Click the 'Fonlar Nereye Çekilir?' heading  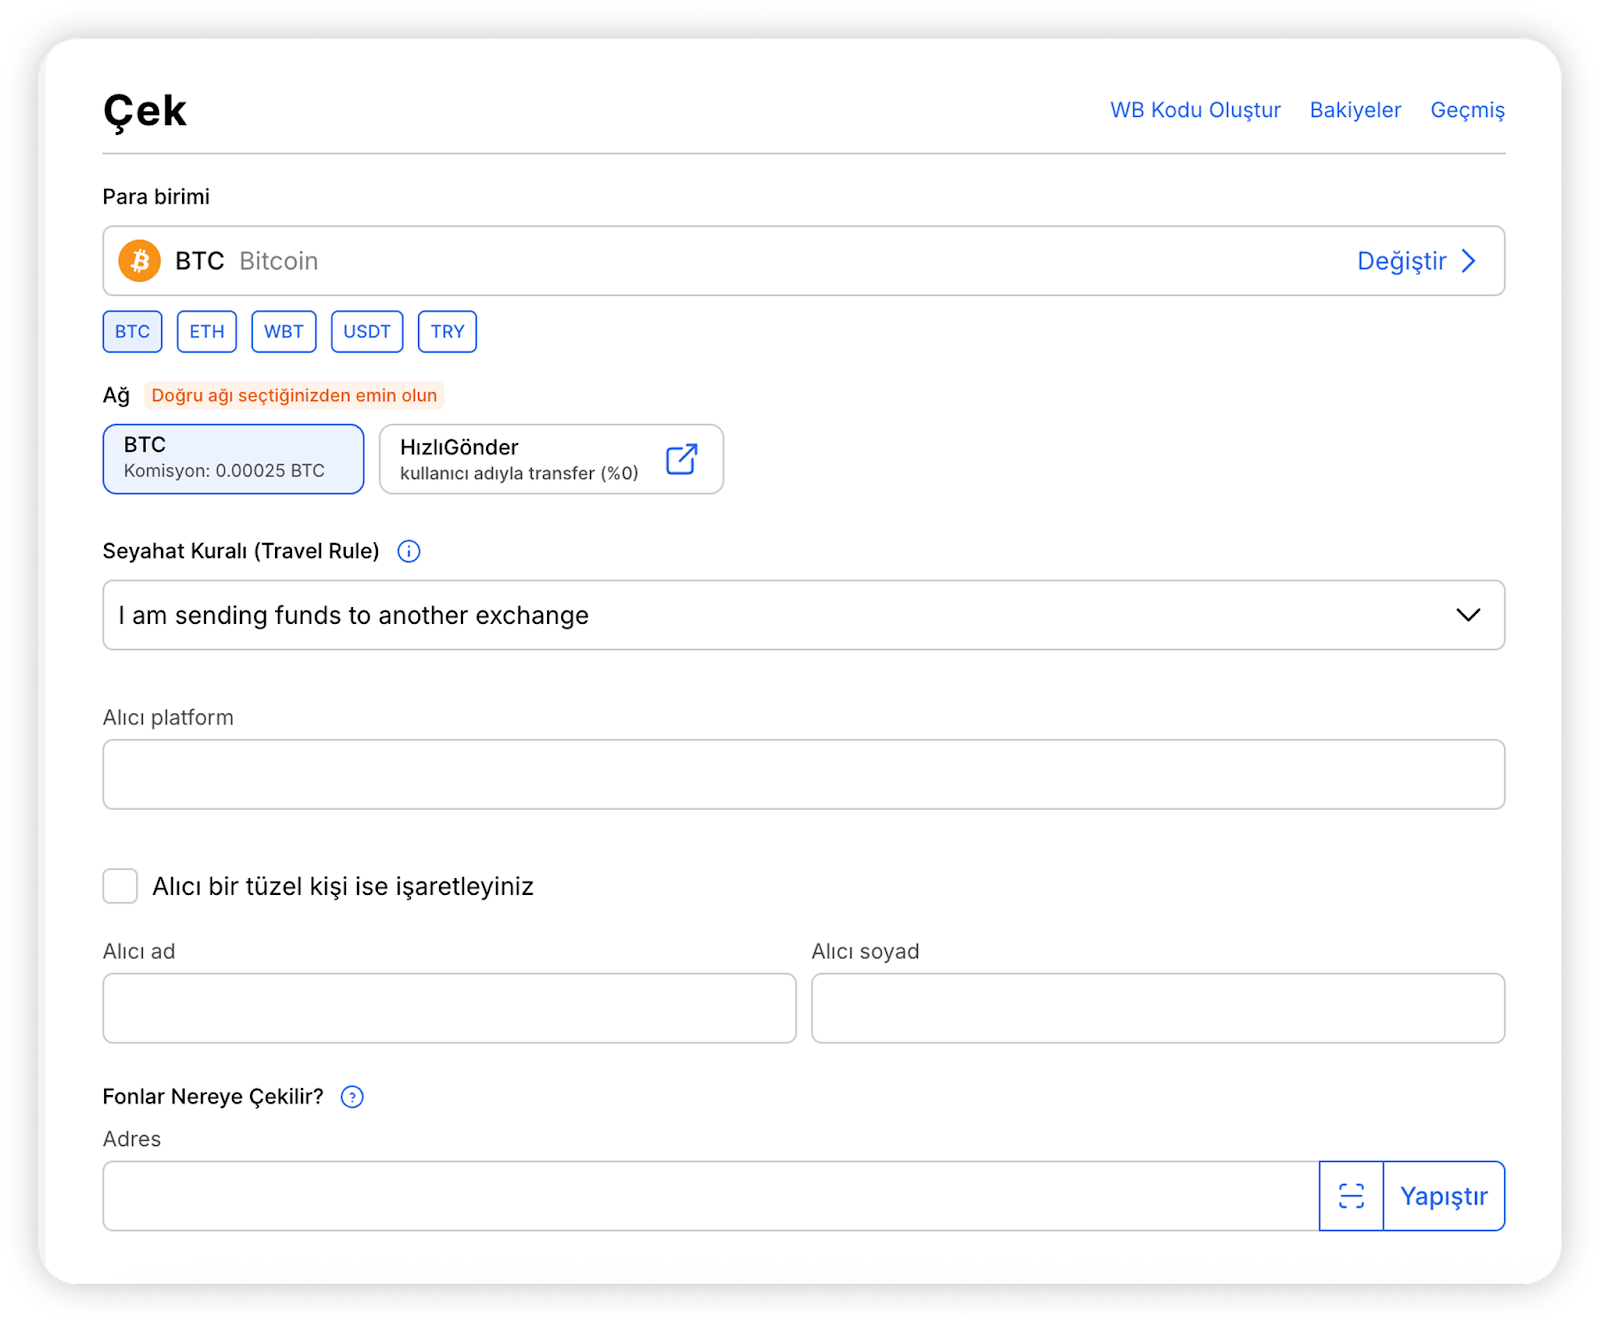click(213, 1097)
